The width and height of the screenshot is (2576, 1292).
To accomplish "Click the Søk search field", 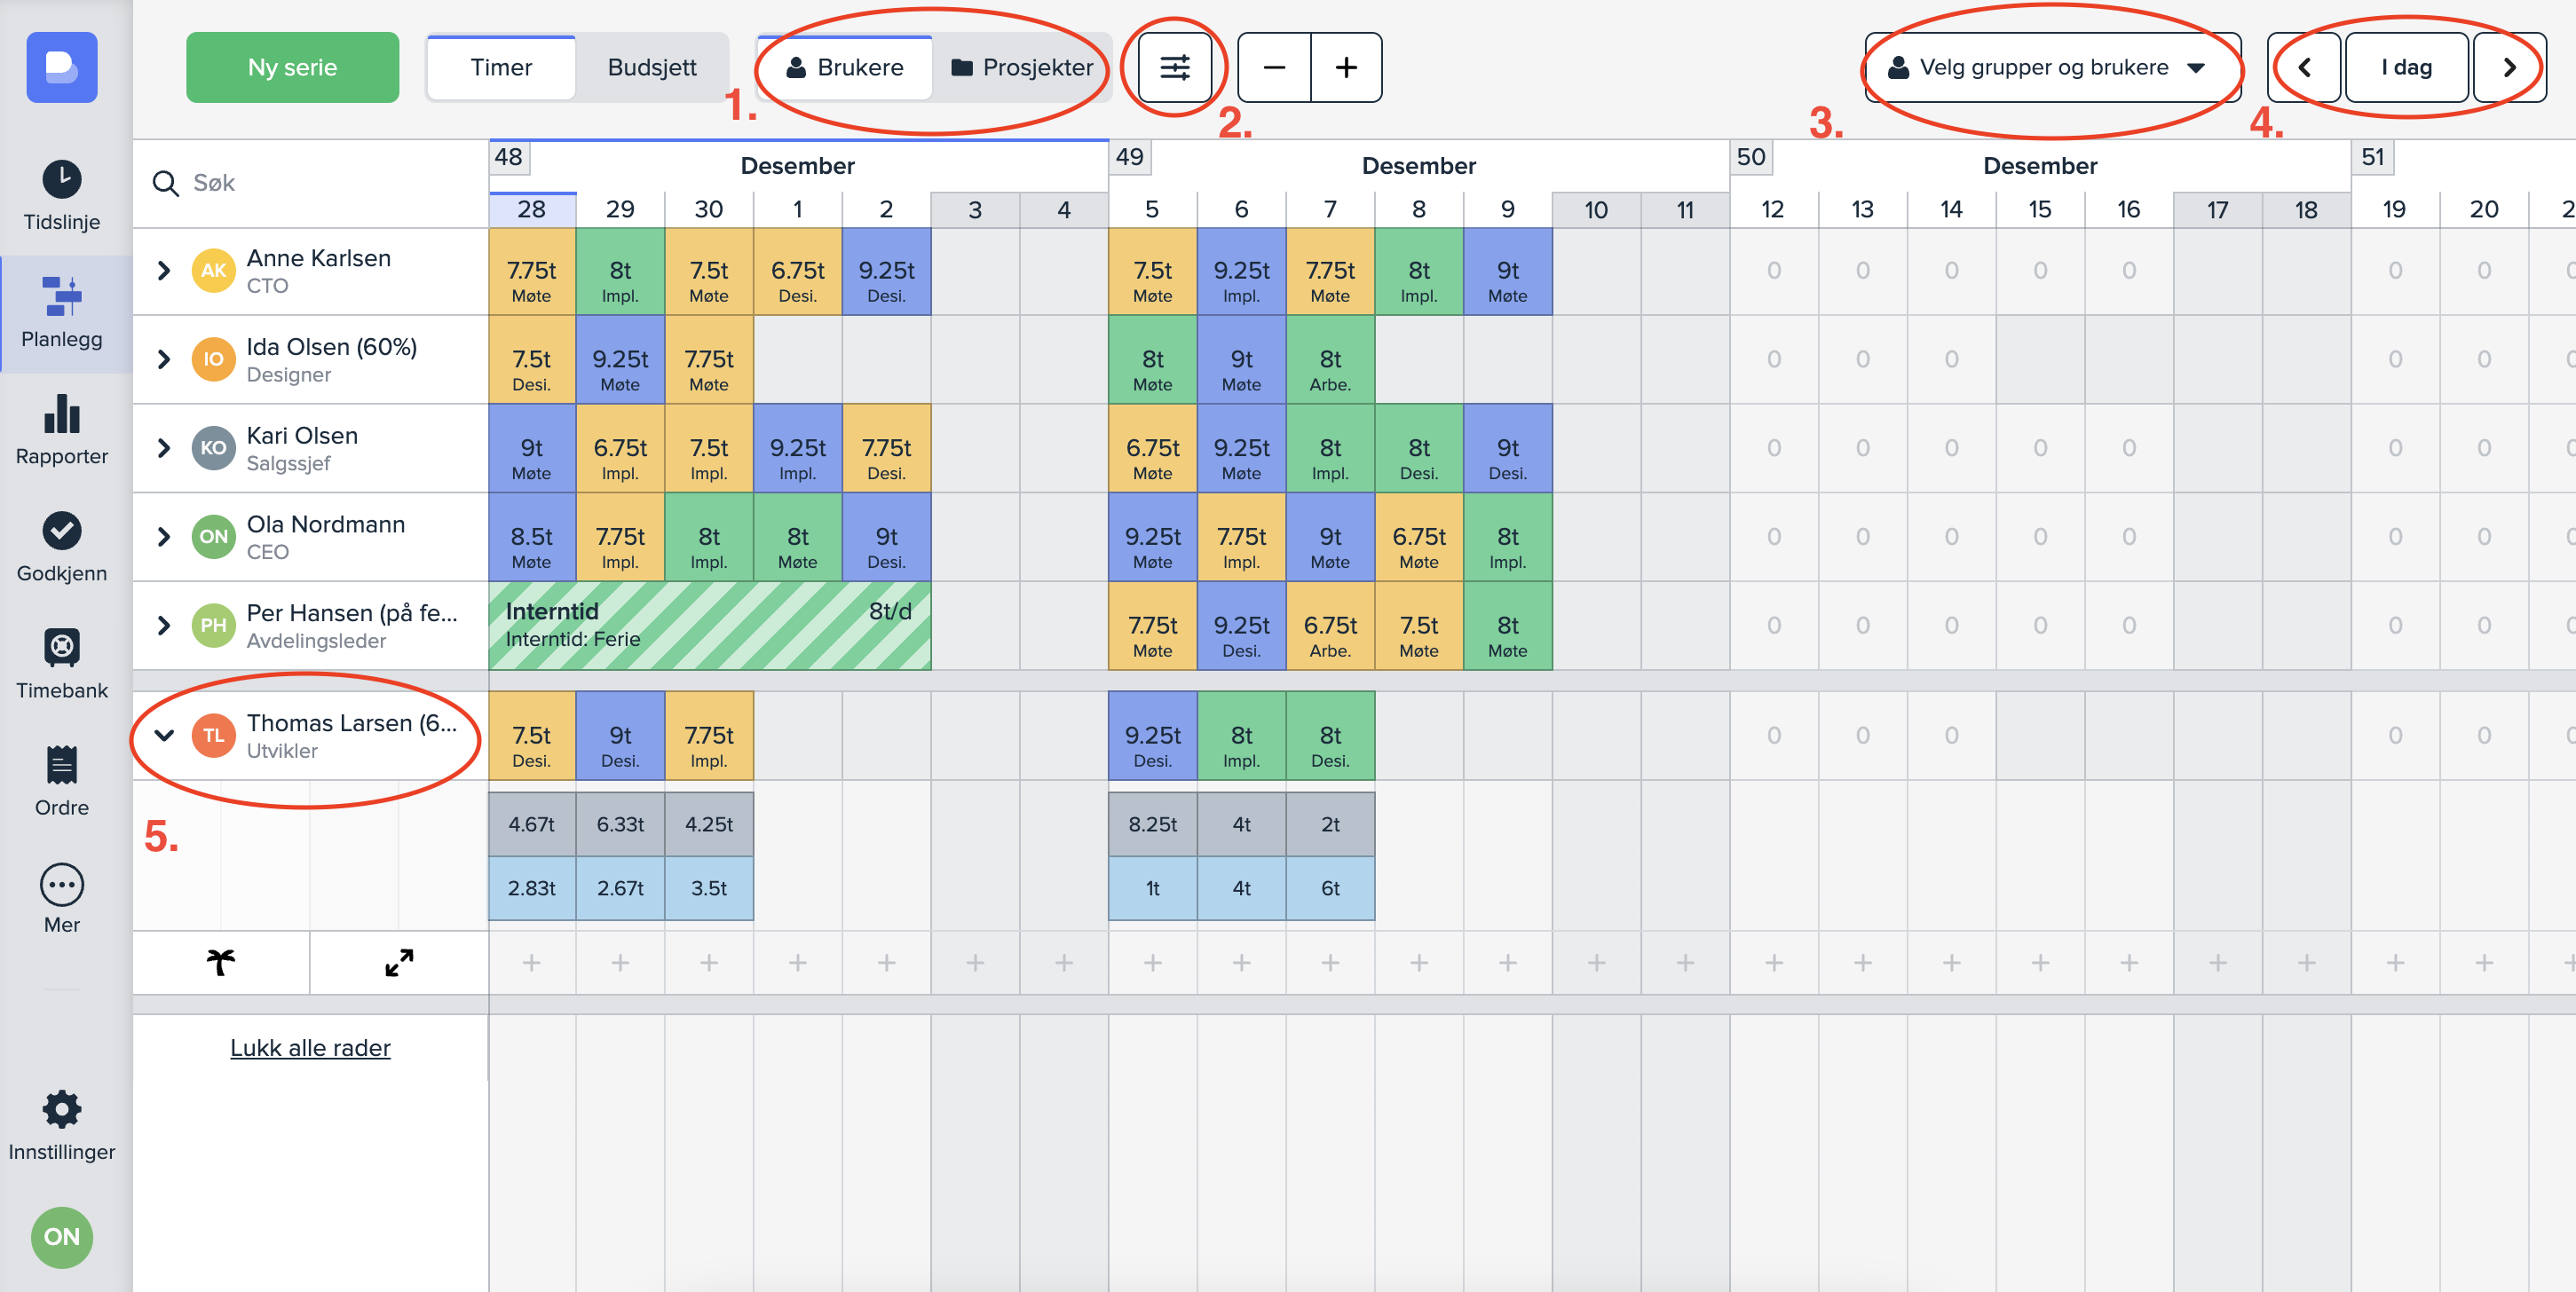I will 320,183.
